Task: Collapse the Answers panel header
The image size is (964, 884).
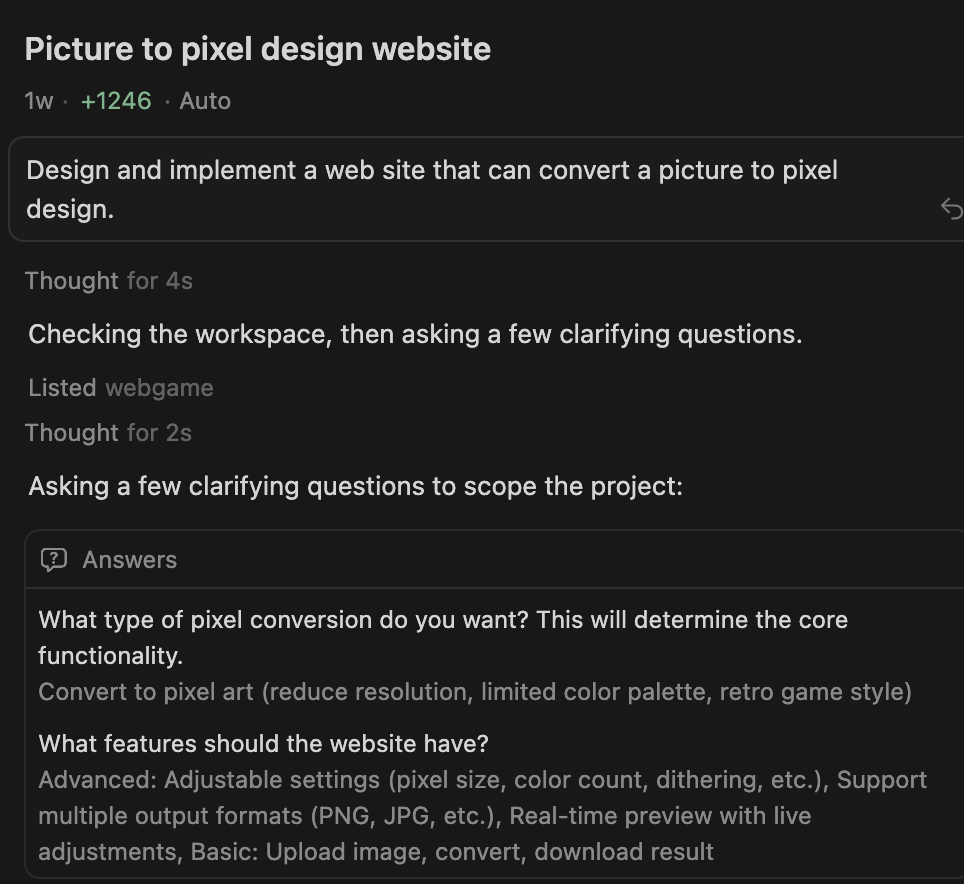Action: [x=130, y=560]
